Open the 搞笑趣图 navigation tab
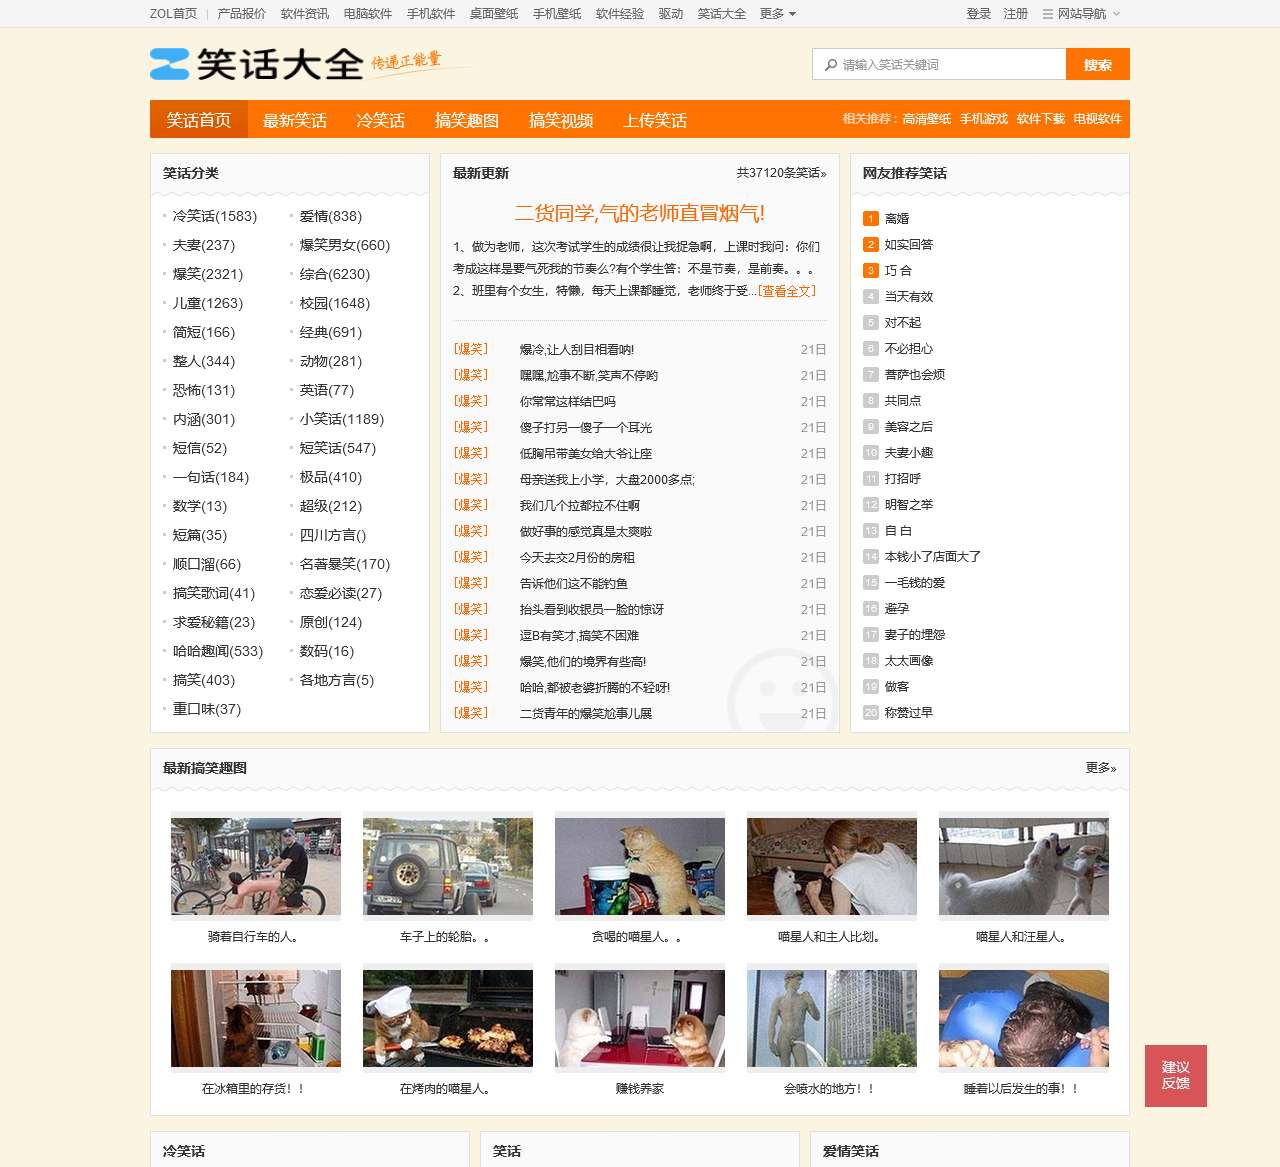The height and width of the screenshot is (1167, 1280). pos(467,120)
